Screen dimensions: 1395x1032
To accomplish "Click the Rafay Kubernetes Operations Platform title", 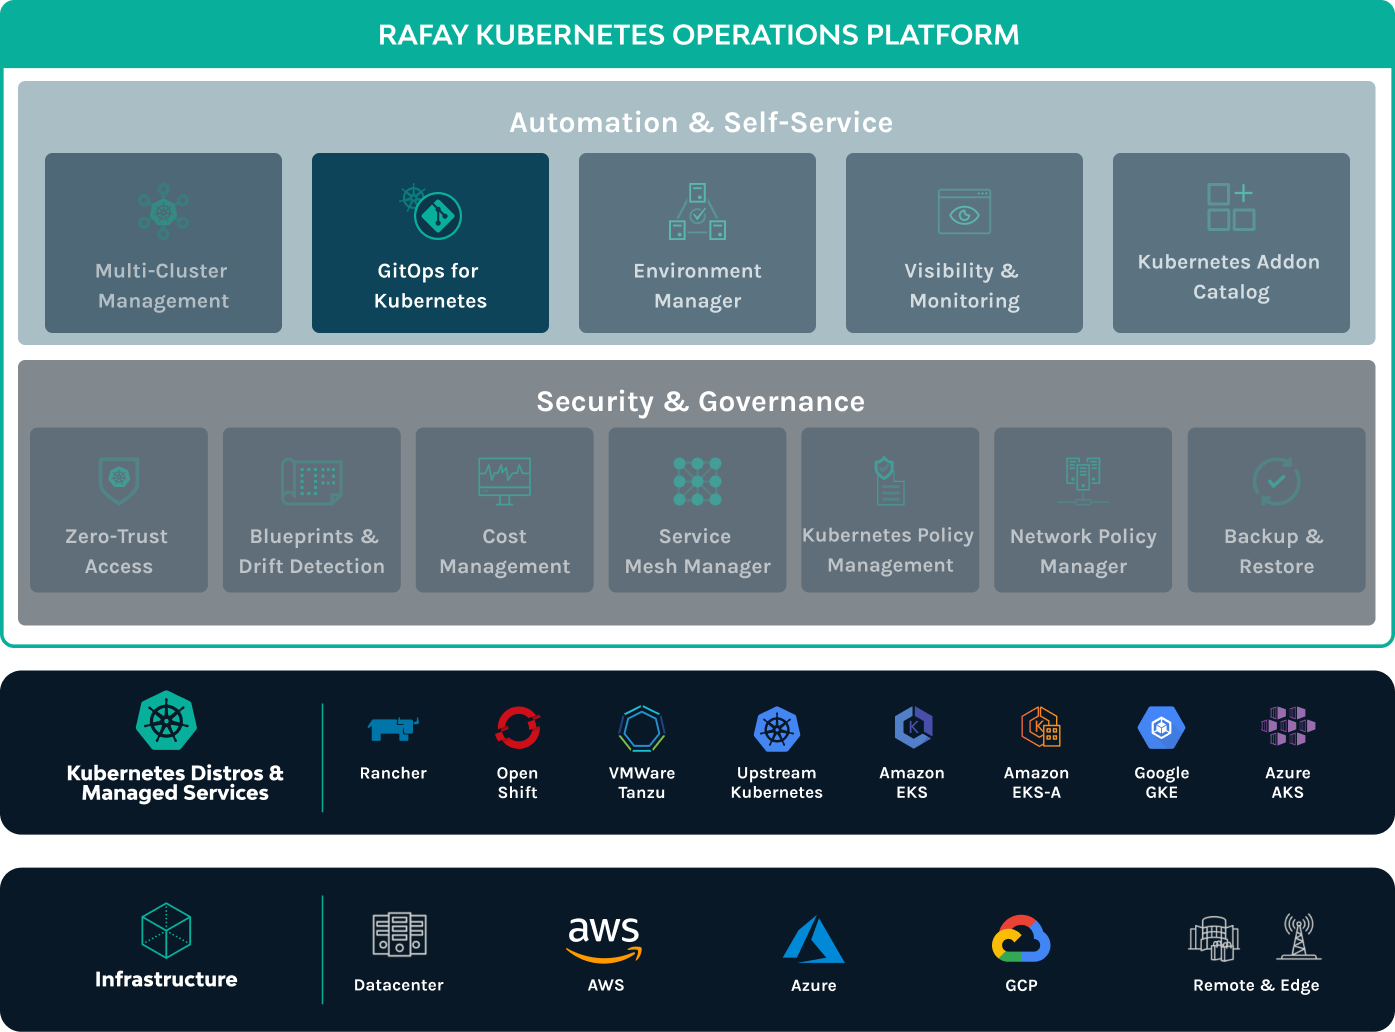I will point(698,35).
